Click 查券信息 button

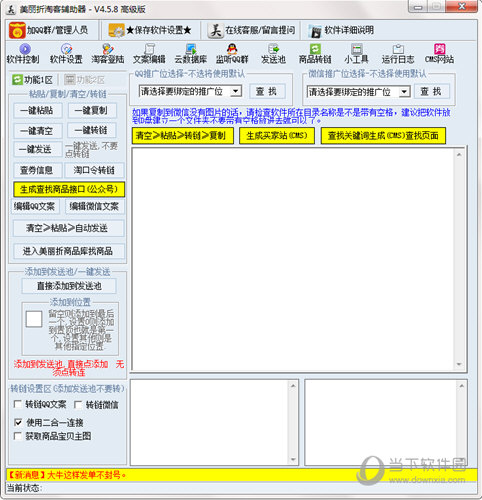point(38,170)
